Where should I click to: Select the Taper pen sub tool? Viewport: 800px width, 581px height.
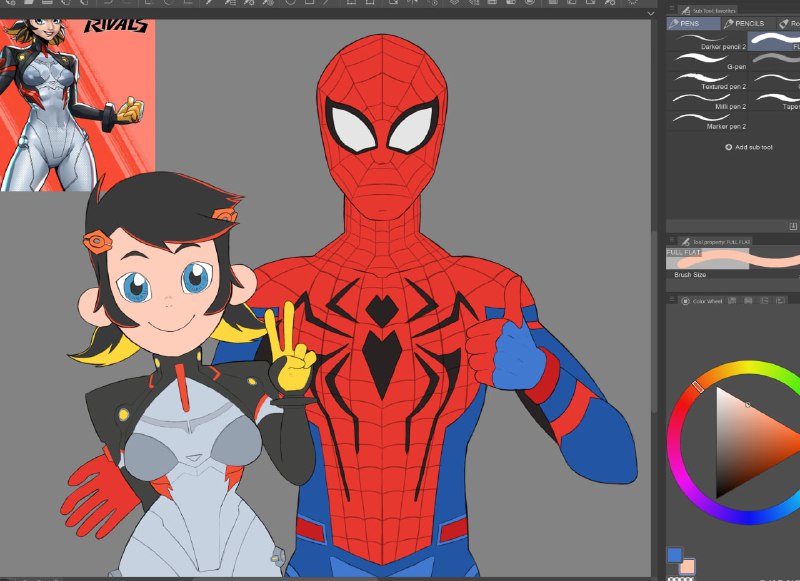click(774, 102)
